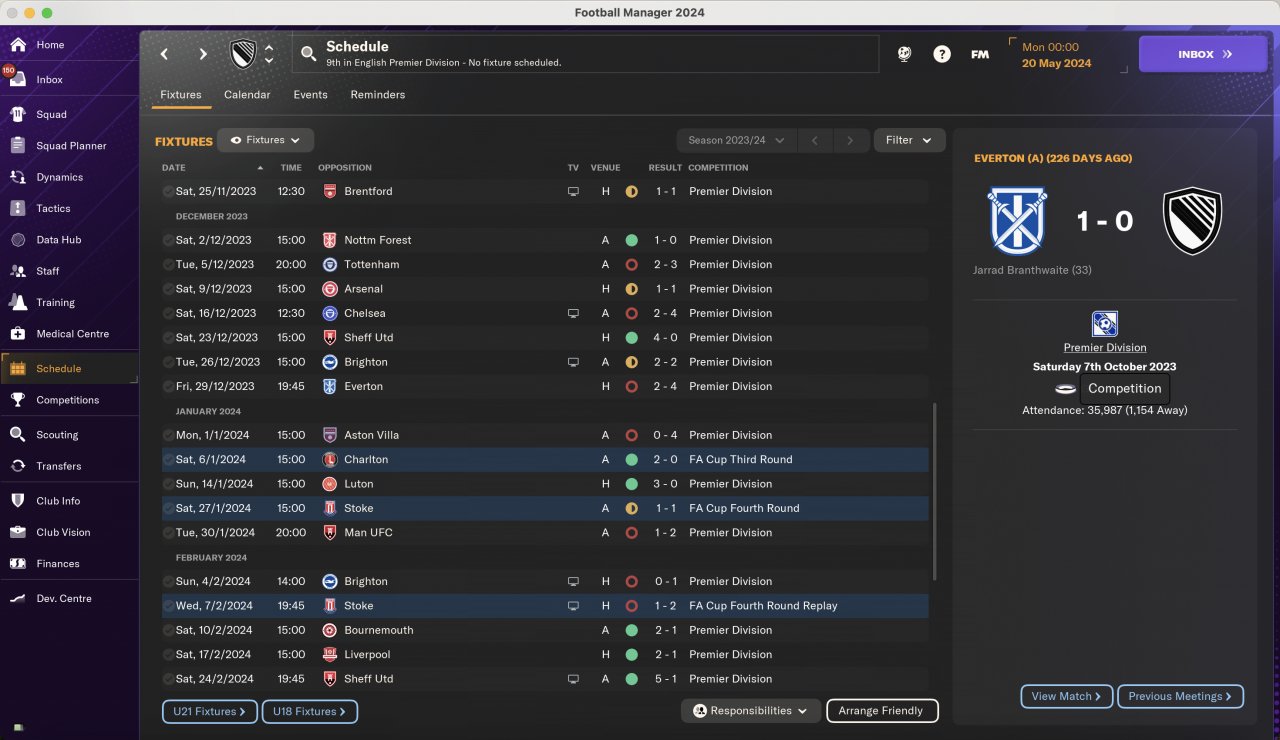Click the up chevron beside the club badge
1280x740 pixels.
click(268, 47)
